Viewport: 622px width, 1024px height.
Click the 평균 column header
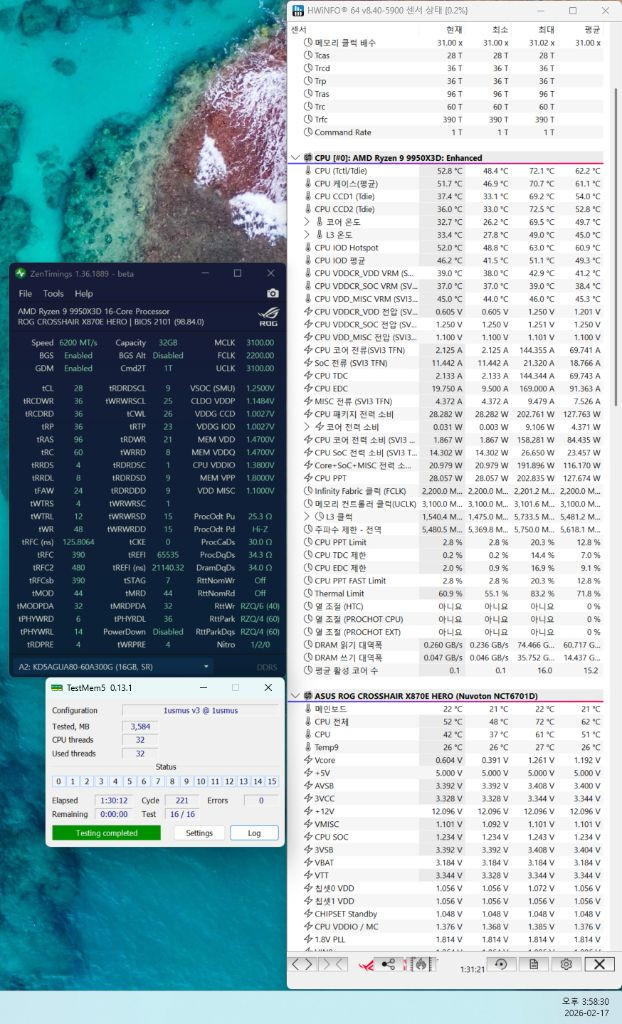[592, 30]
